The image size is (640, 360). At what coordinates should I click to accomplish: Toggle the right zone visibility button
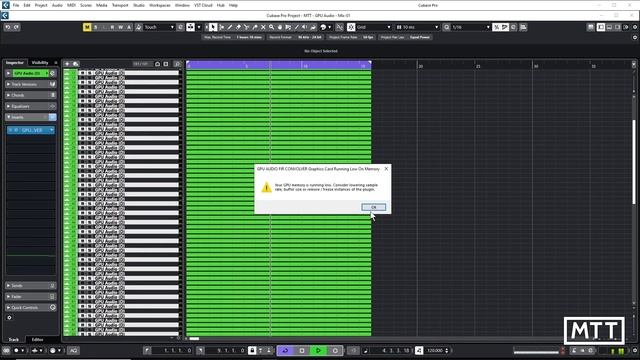(x=618, y=27)
